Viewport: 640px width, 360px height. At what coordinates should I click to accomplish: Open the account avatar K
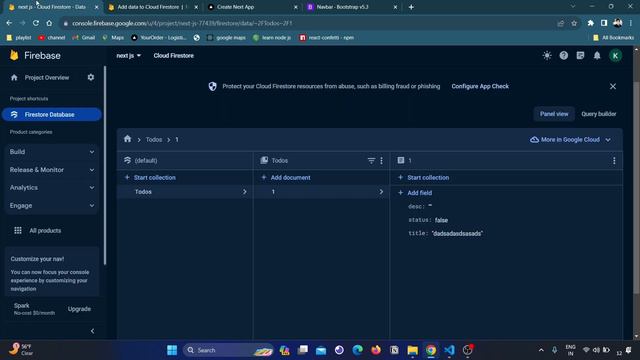616,56
